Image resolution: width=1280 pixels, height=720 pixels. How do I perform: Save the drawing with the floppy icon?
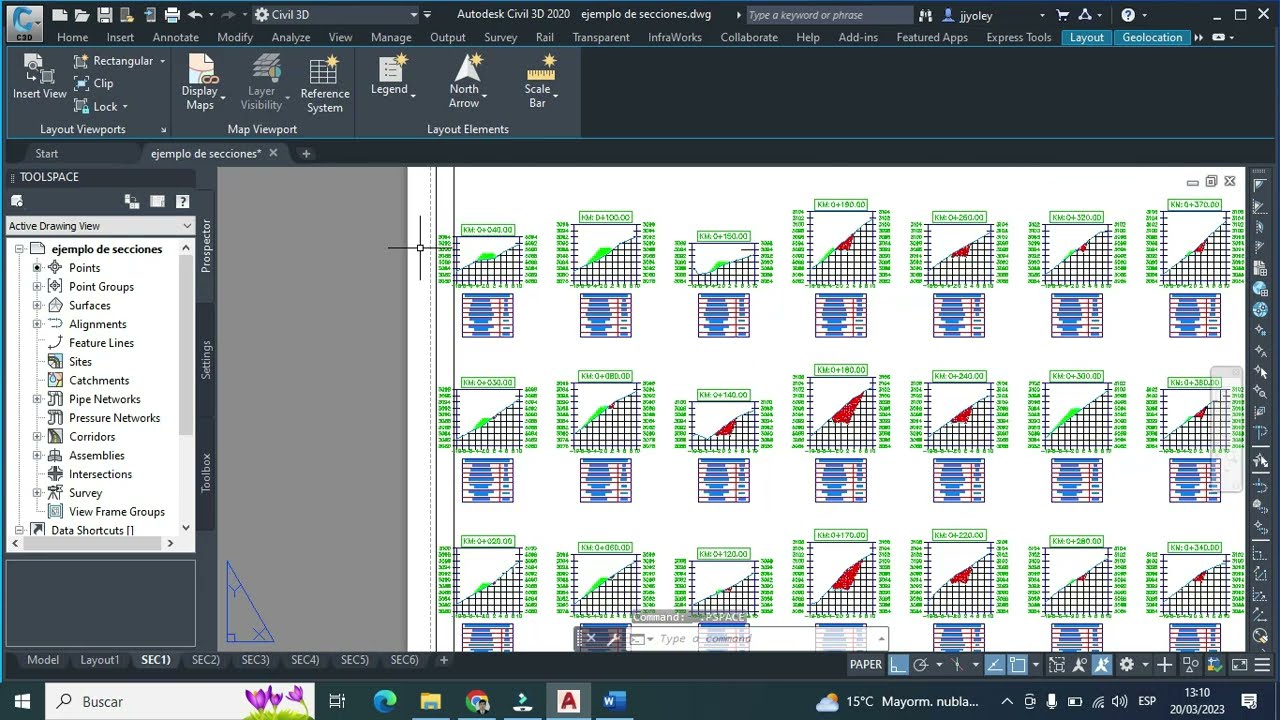pos(104,15)
